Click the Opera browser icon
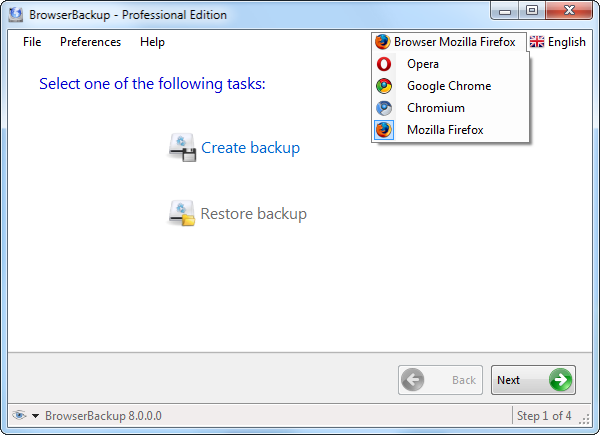Viewport: 600px width, 435px height. click(x=384, y=64)
